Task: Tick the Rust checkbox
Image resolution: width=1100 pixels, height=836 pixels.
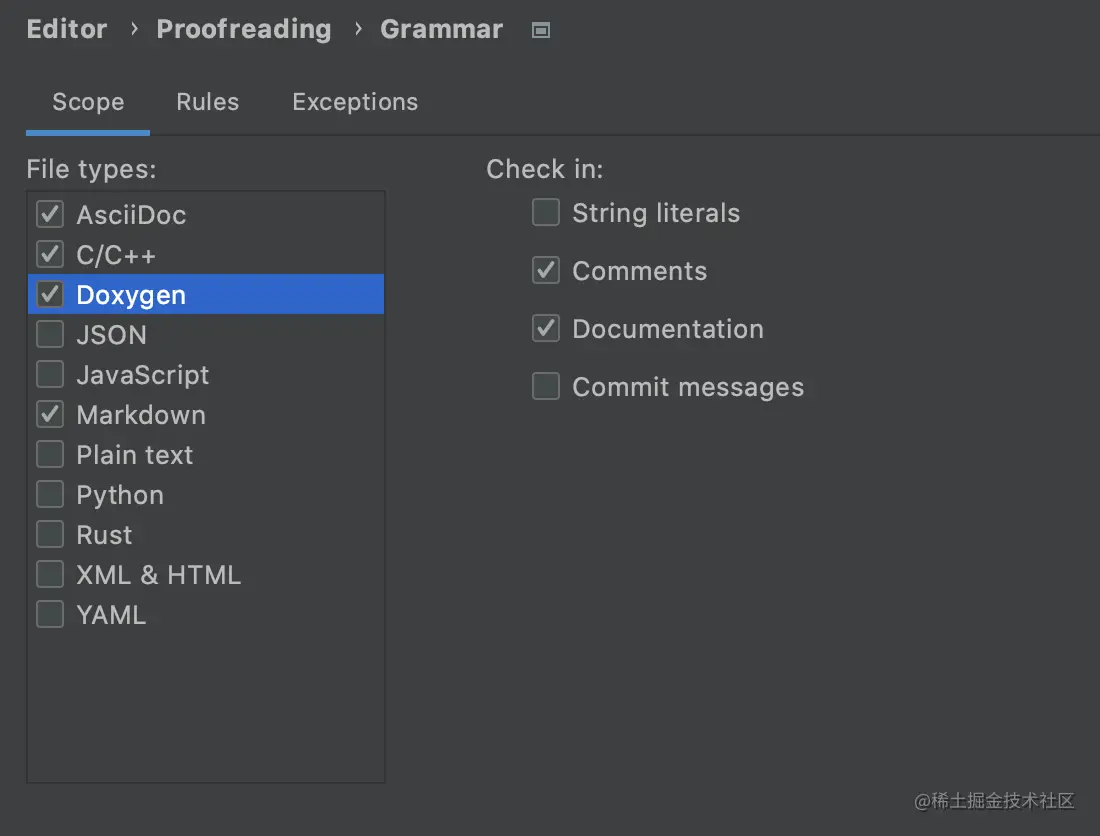Action: click(50, 534)
